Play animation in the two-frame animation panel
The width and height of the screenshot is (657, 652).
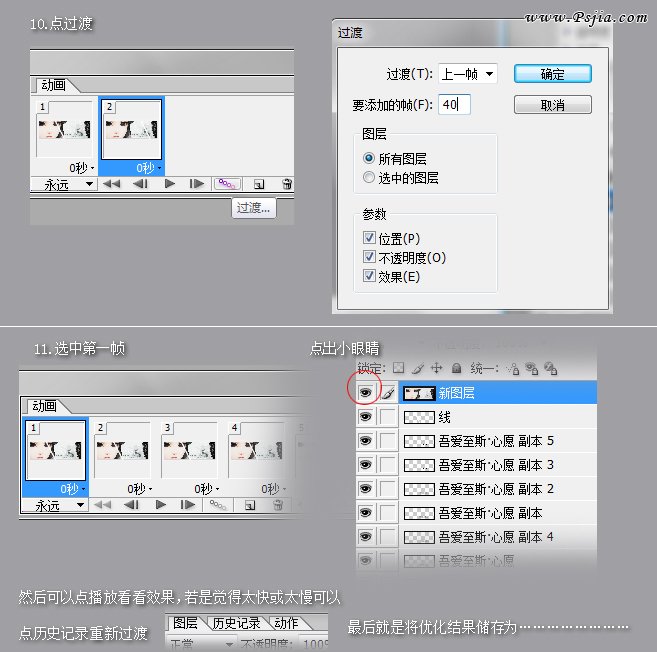[170, 184]
